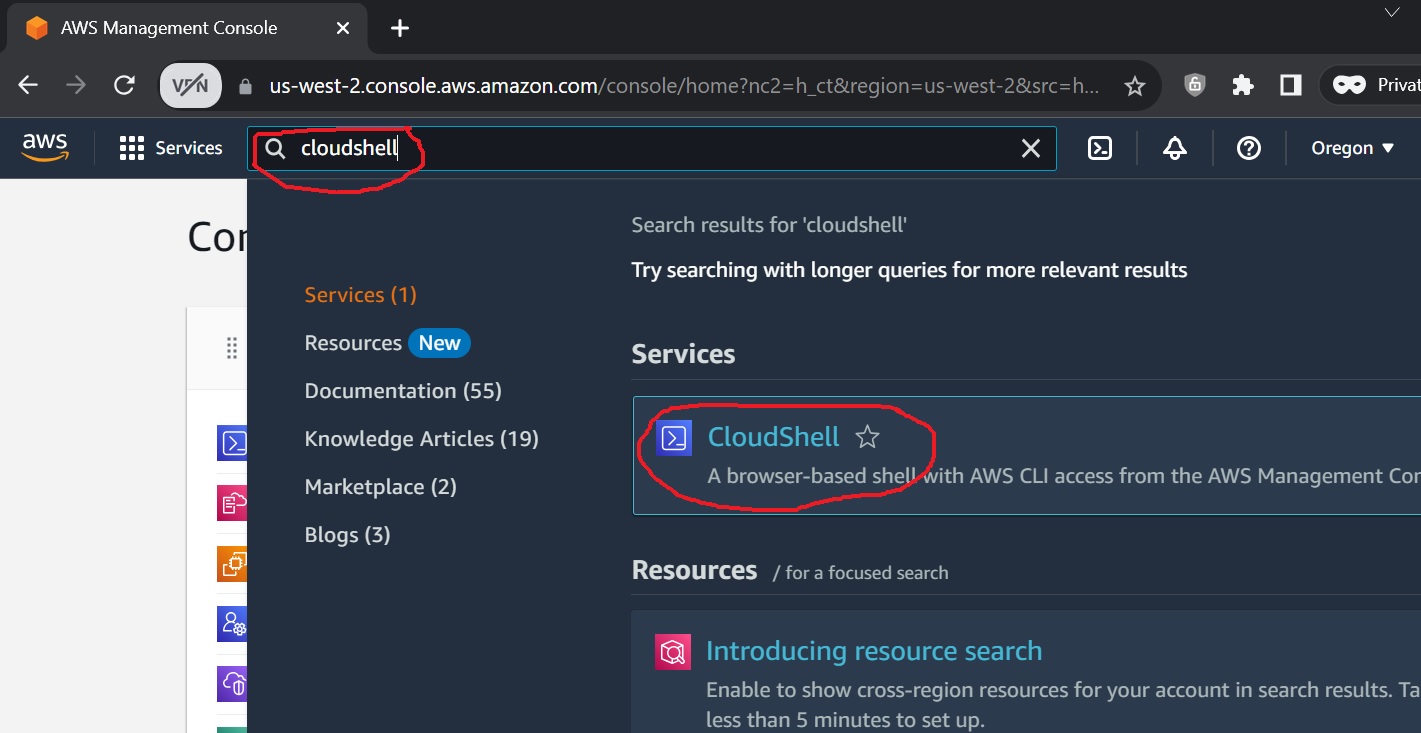
Task: Bookmark this page with the star
Action: click(x=1134, y=86)
